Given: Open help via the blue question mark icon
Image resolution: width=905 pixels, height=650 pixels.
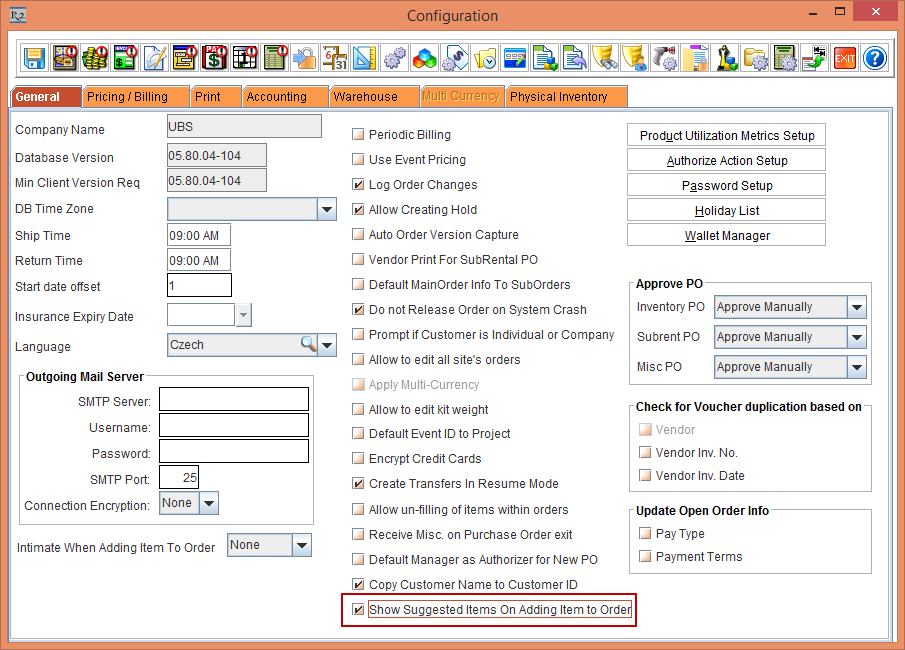Looking at the screenshot, I should [x=875, y=57].
